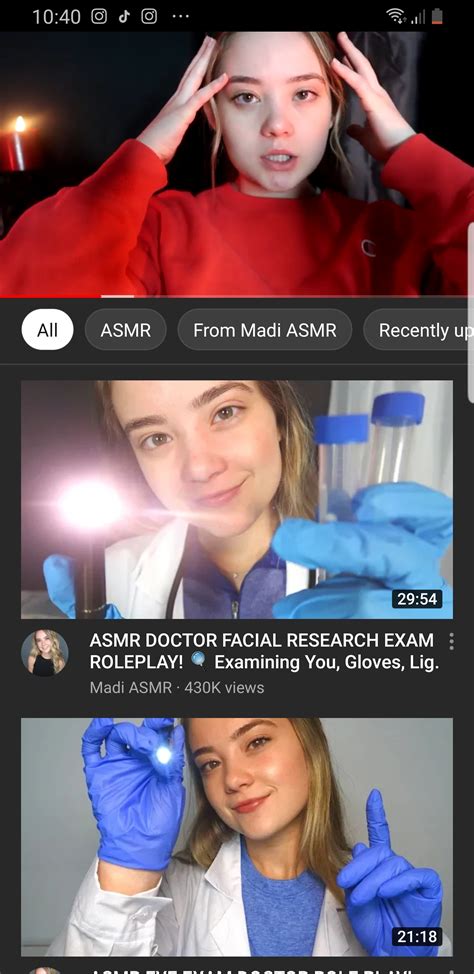
Task: Tap the 21:18 duration badge
Action: point(417,937)
